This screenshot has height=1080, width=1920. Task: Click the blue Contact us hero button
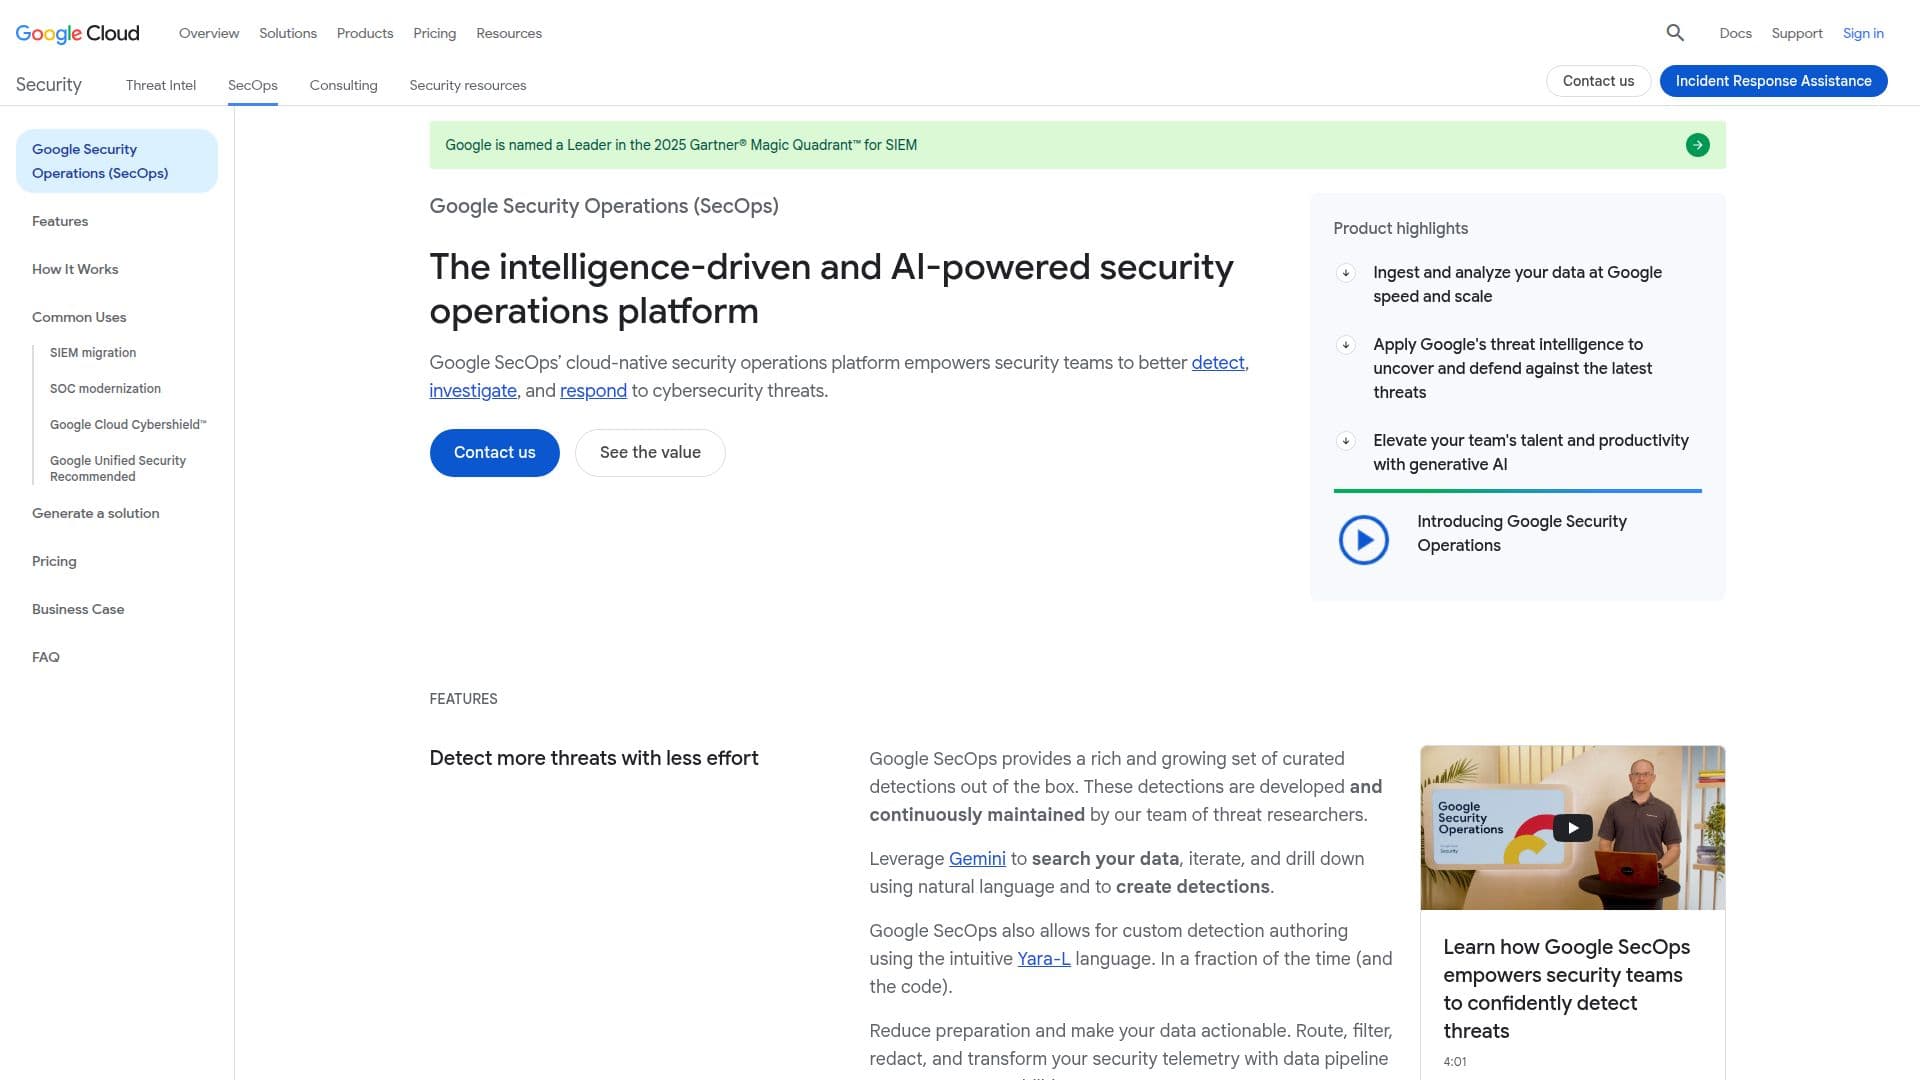pyautogui.click(x=495, y=453)
